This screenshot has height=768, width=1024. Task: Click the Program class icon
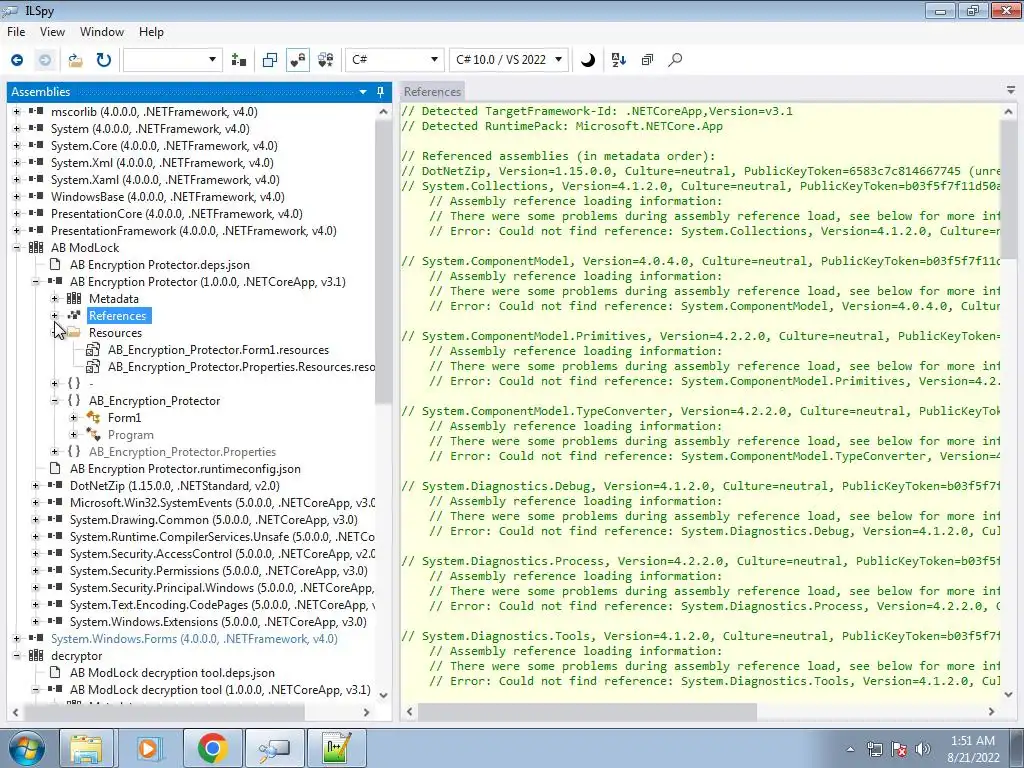coord(93,434)
